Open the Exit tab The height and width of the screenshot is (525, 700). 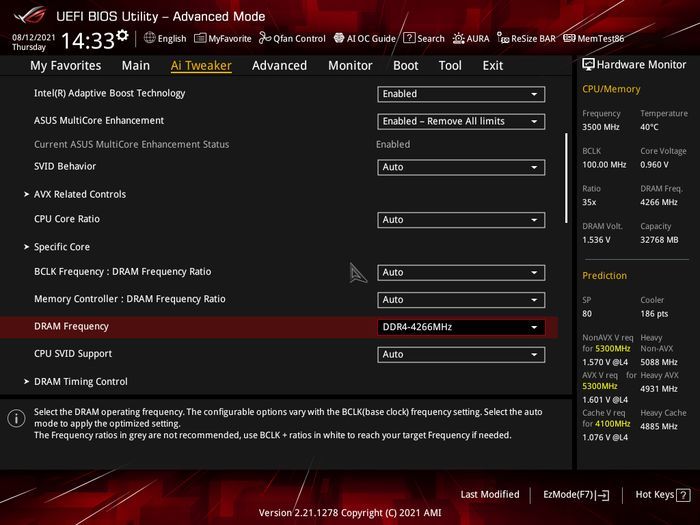pos(492,66)
